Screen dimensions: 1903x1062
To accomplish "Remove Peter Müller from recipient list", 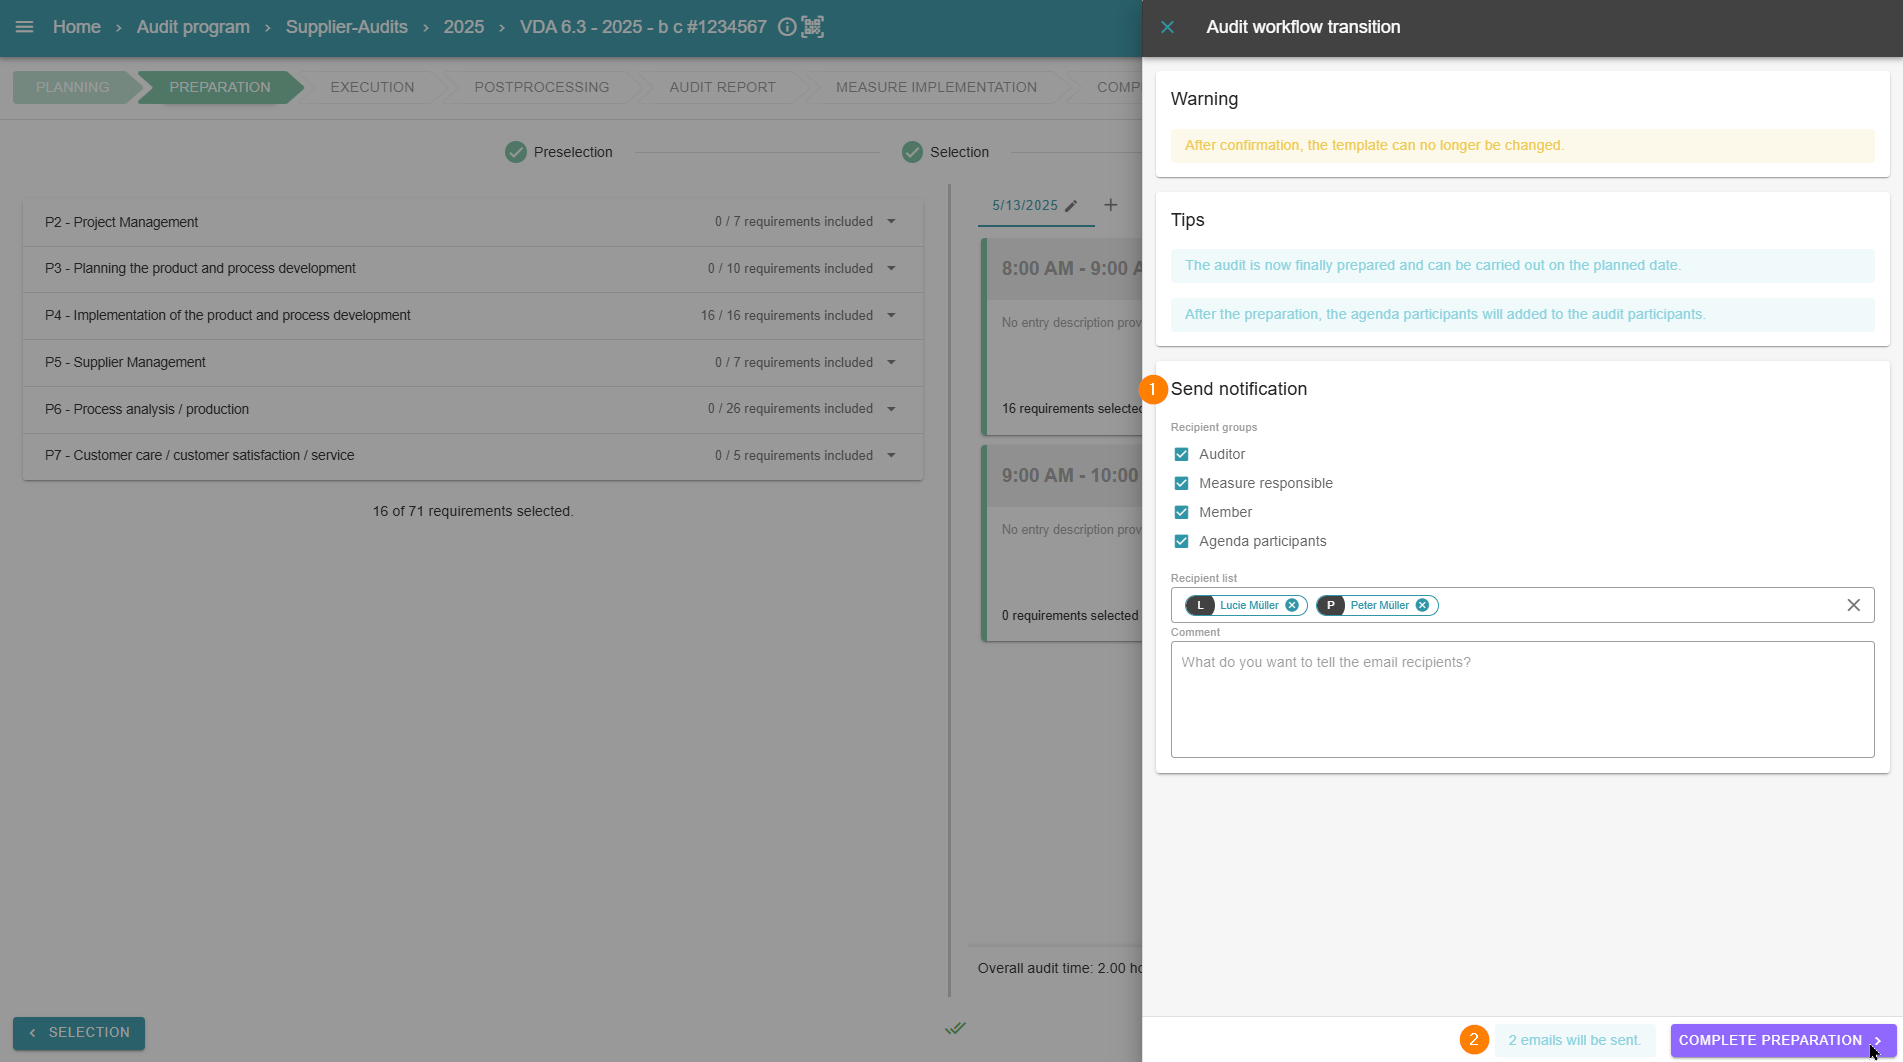I will 1422,605.
